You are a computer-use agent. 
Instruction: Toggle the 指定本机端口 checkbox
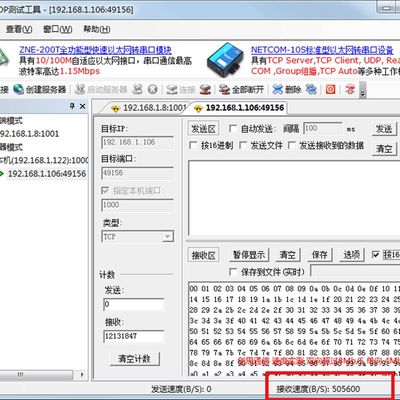click(105, 190)
